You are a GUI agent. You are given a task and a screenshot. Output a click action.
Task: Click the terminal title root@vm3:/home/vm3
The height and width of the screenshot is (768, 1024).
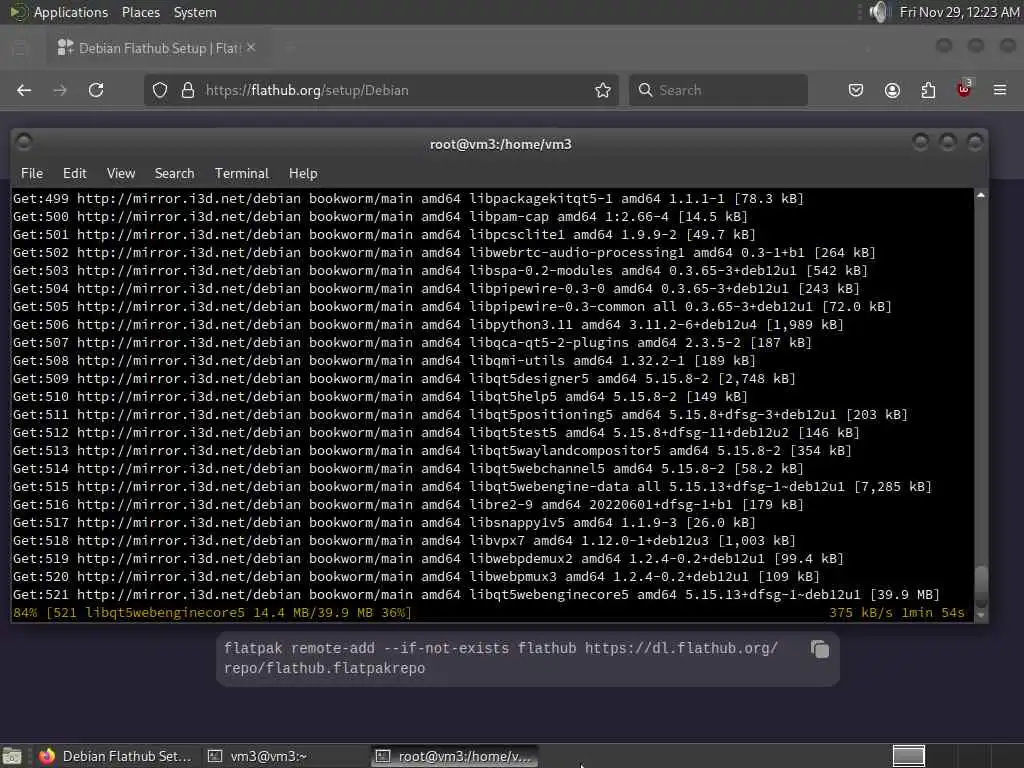click(500, 144)
